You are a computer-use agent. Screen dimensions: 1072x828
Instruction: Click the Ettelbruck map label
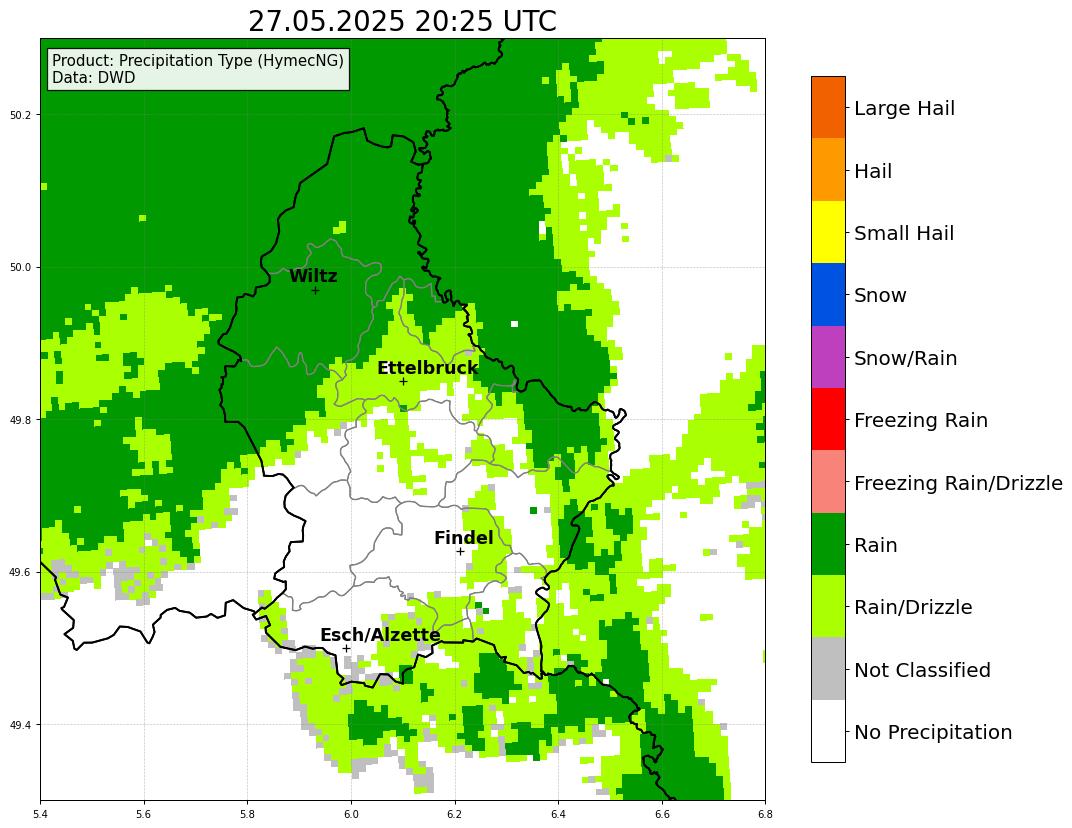point(427,368)
